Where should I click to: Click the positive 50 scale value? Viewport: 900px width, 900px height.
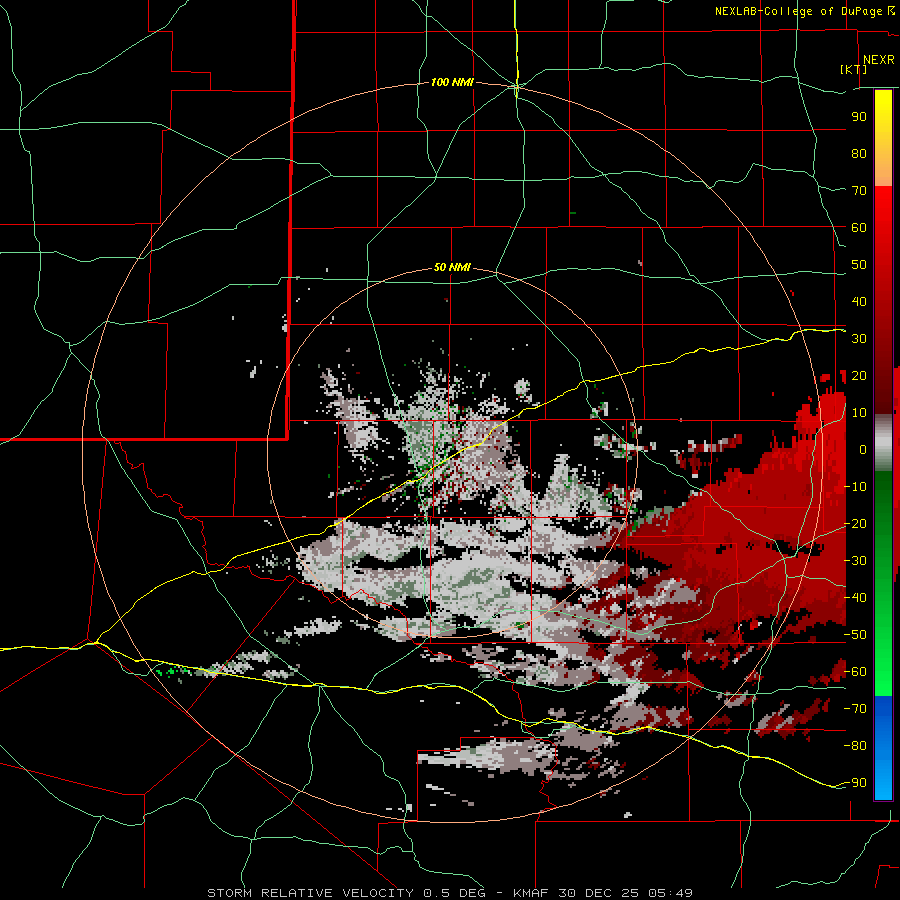pos(859,265)
